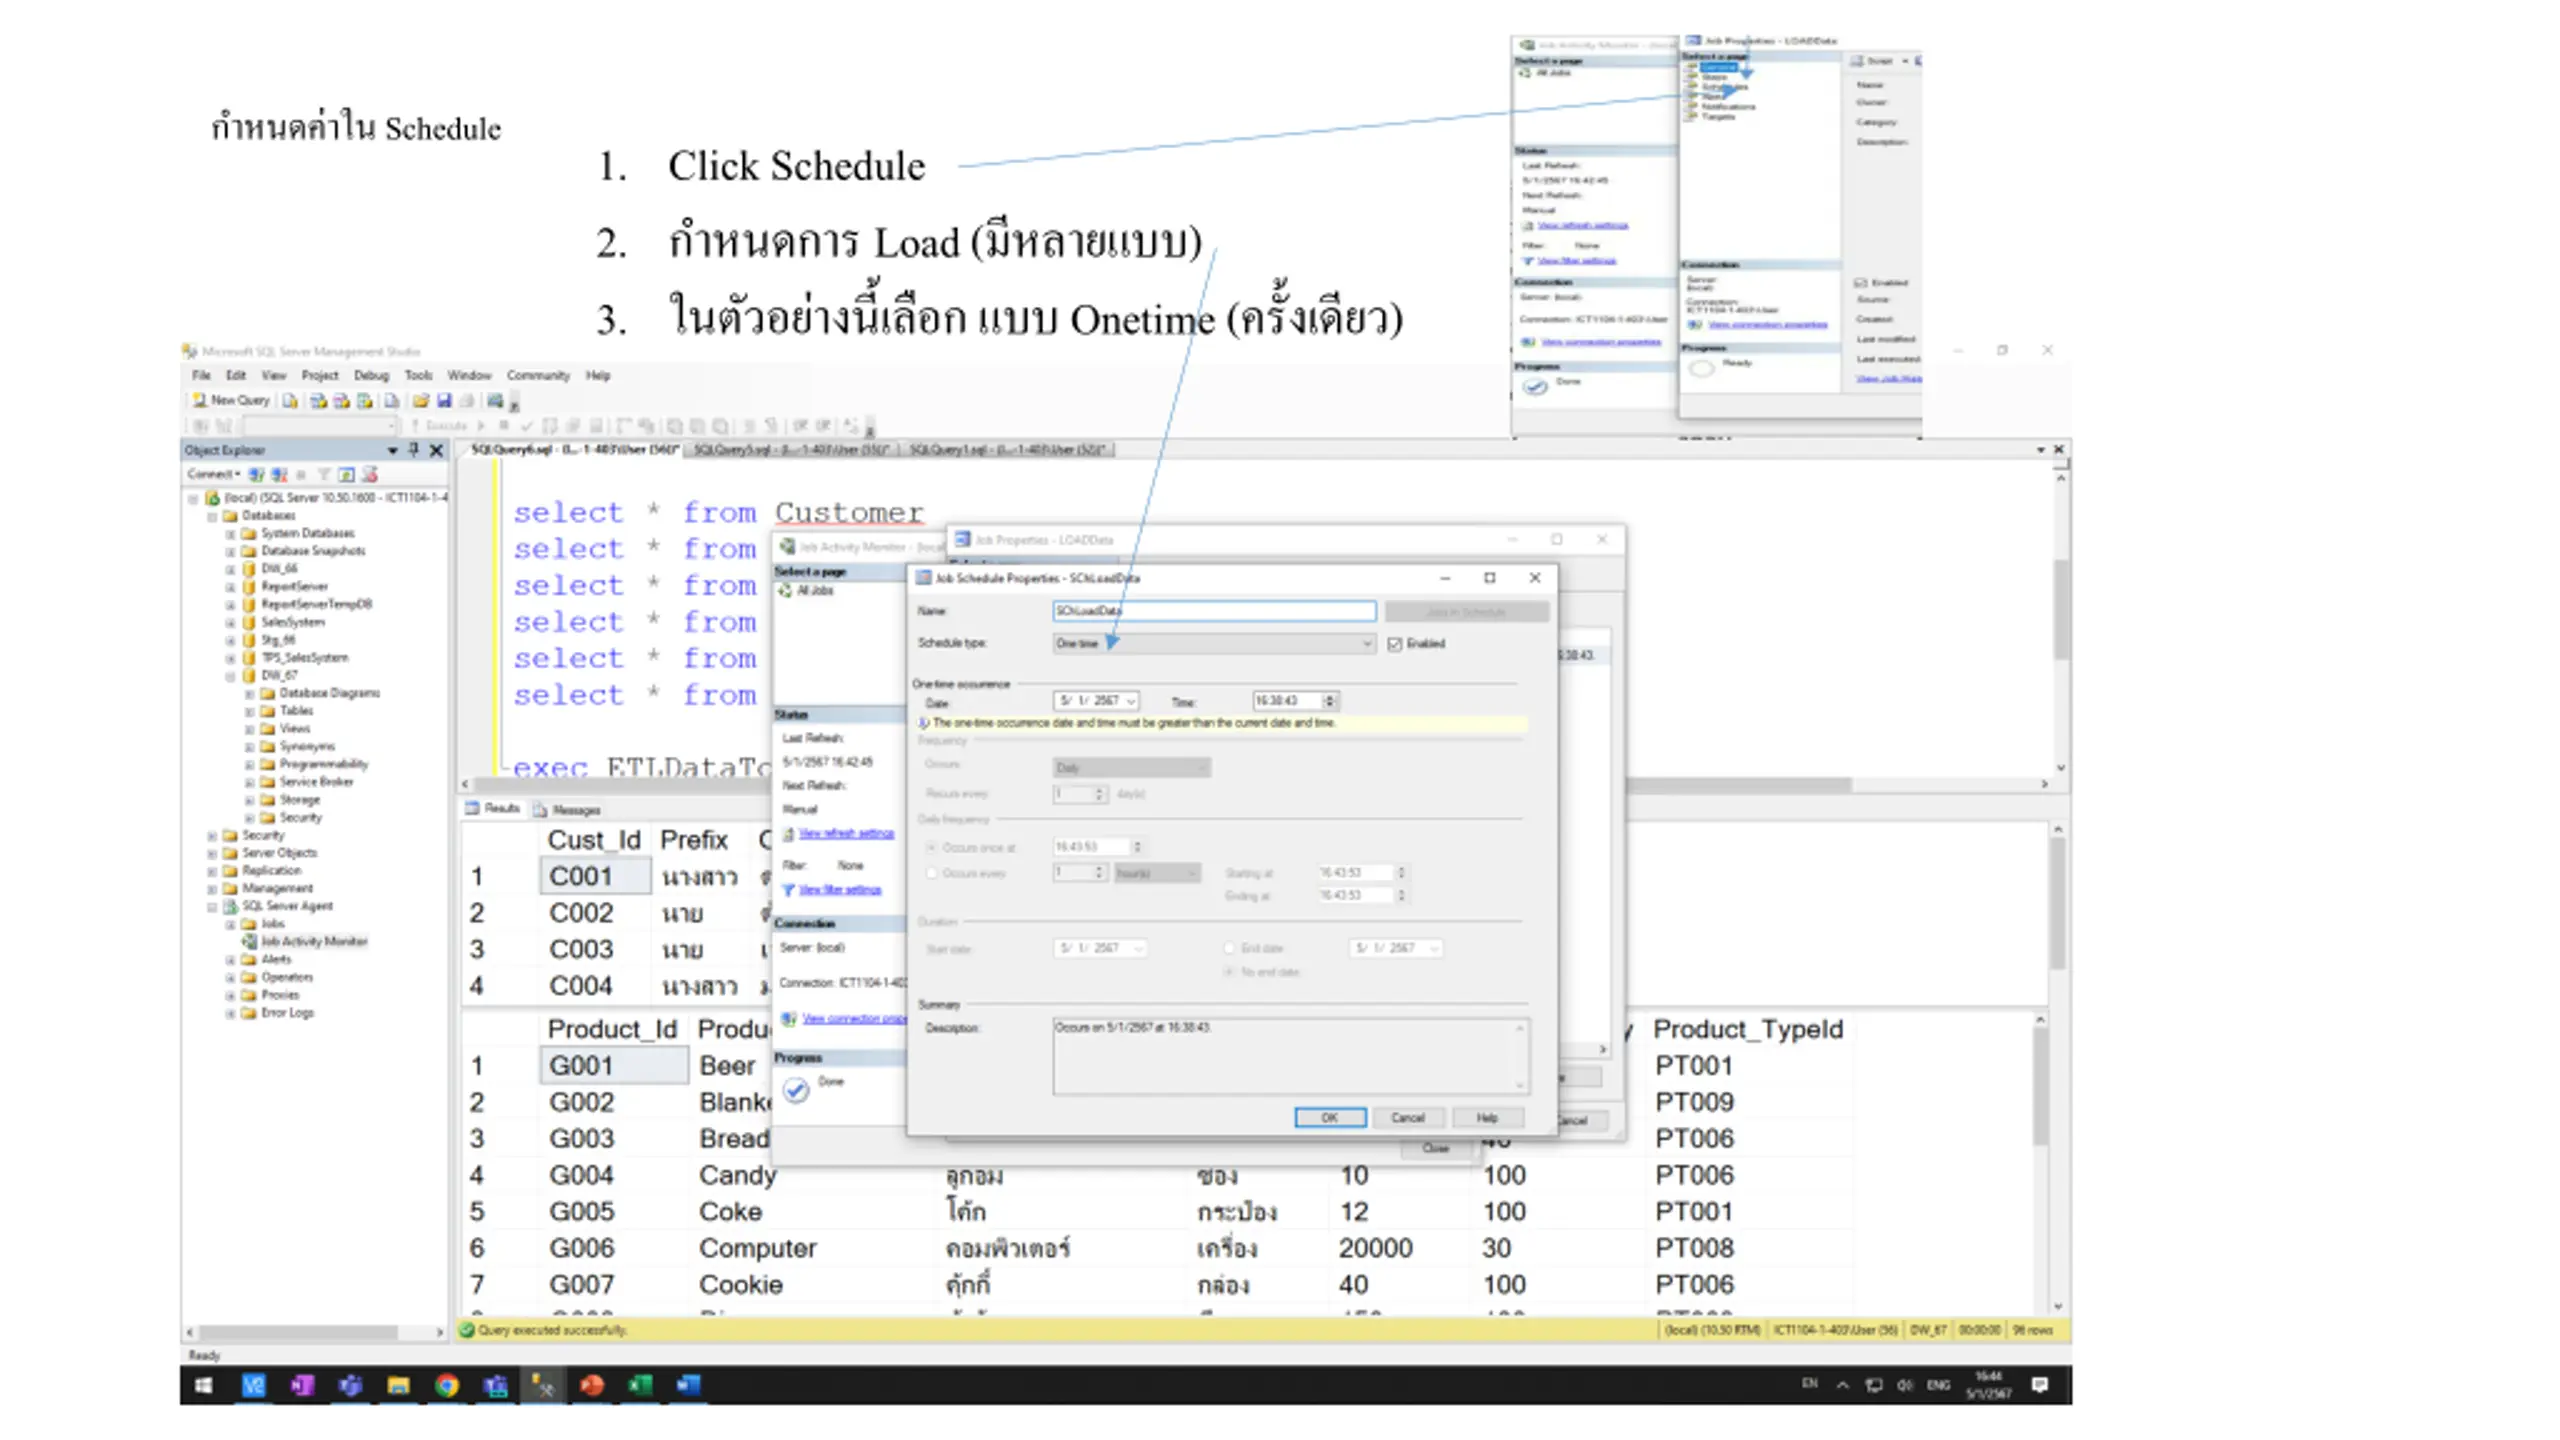Click the Description summary text box

(x=1290, y=1056)
